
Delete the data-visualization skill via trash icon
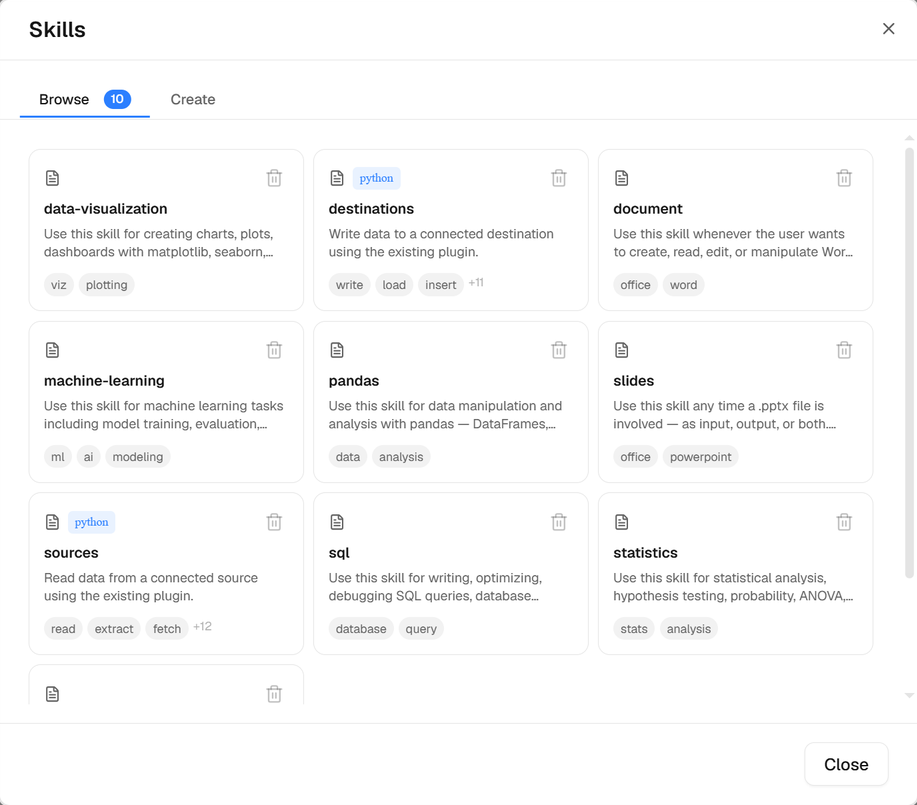[274, 178]
